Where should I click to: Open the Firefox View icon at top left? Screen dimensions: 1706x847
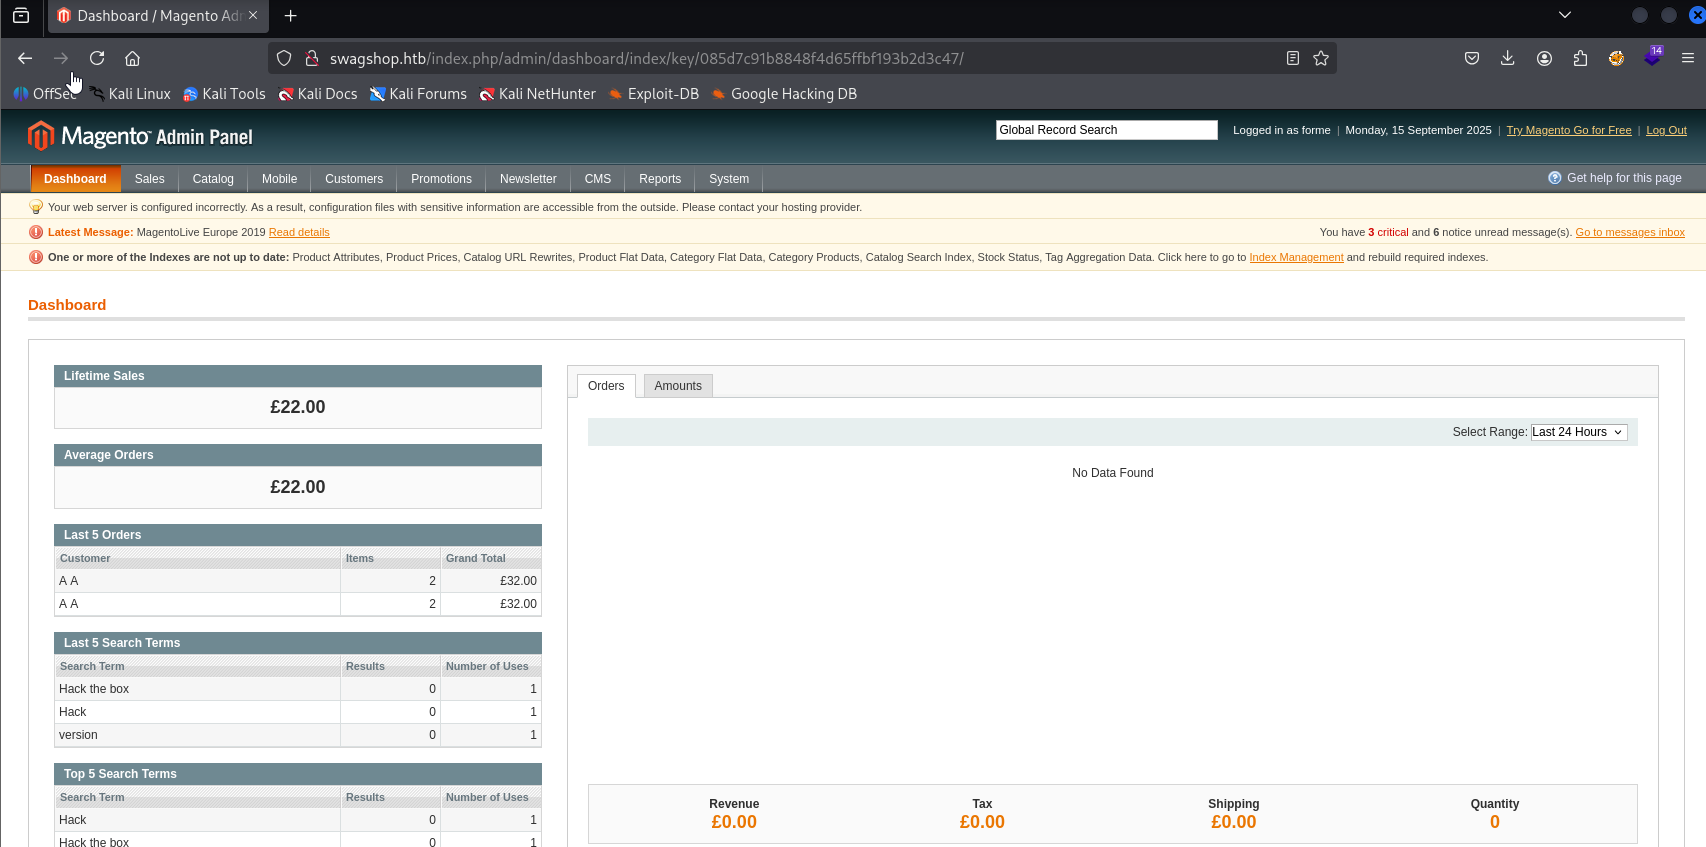(x=21, y=15)
